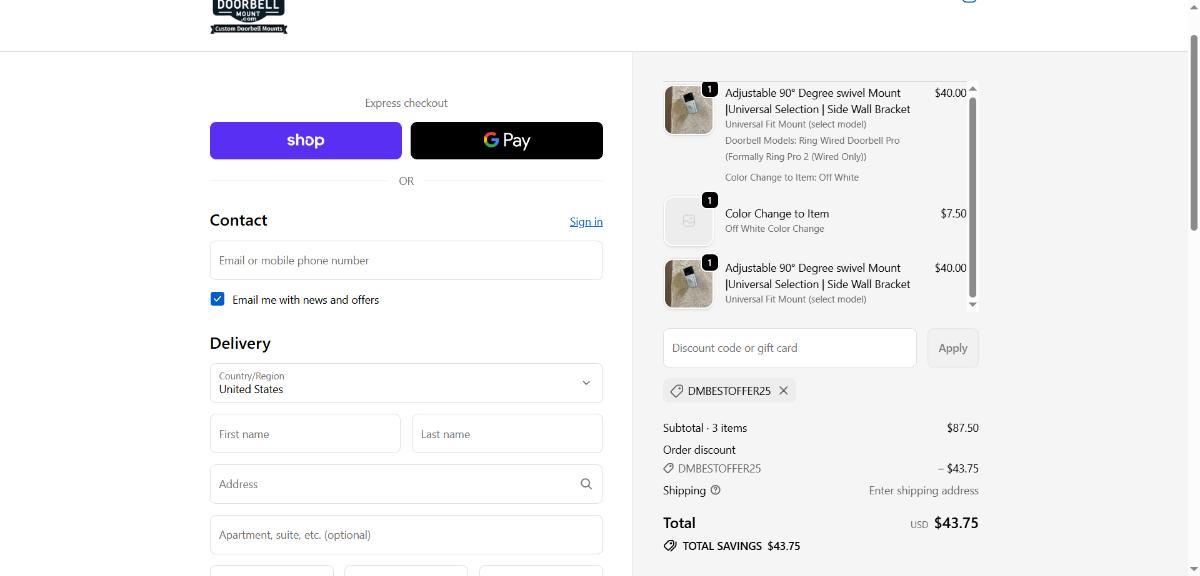
Task: Click the address search magnifier icon
Action: coord(586,484)
